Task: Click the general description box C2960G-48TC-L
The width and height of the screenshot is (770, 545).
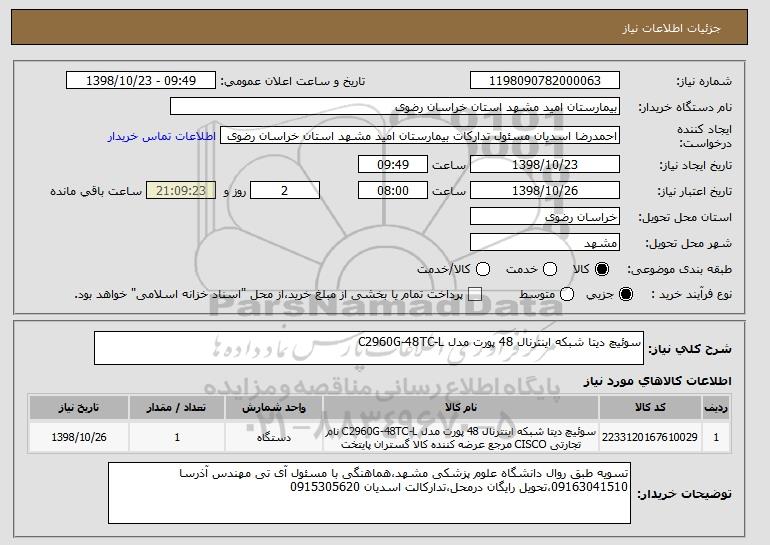Action: (x=369, y=348)
